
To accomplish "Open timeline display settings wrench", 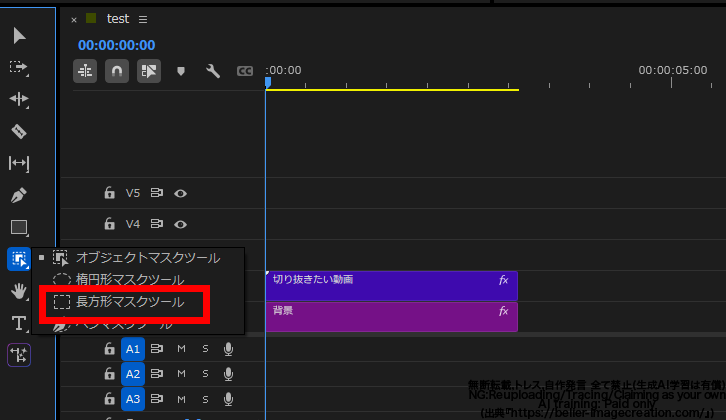I will click(213, 71).
